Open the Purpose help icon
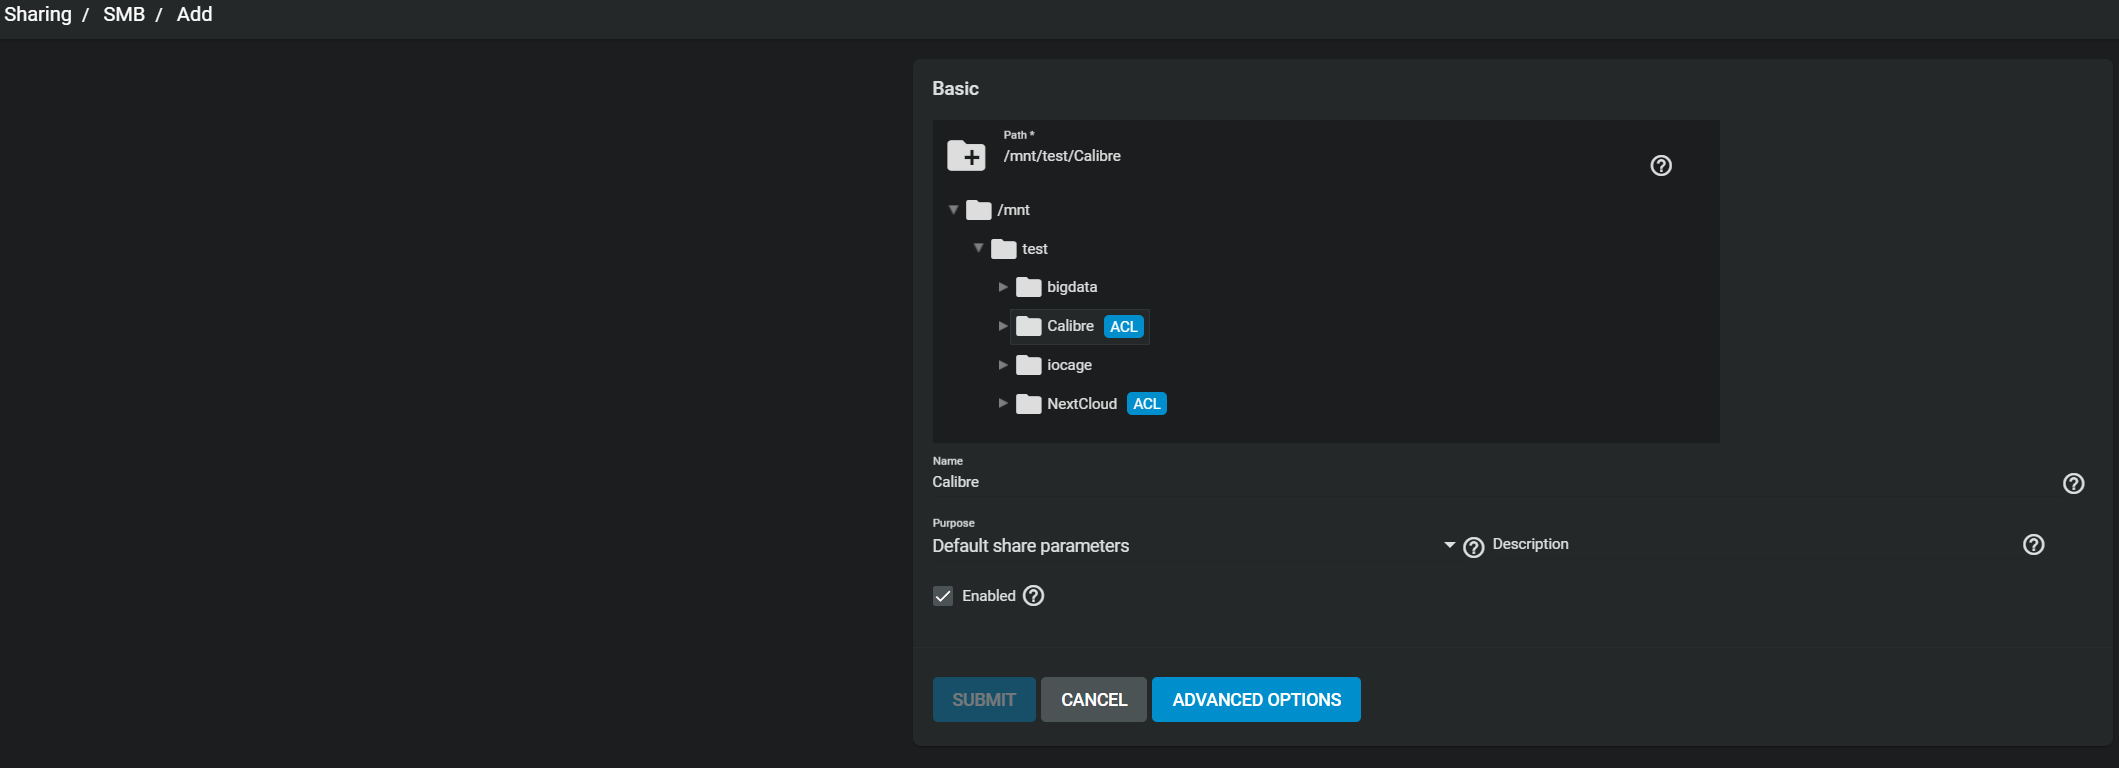The height and width of the screenshot is (768, 2119). click(x=1474, y=547)
